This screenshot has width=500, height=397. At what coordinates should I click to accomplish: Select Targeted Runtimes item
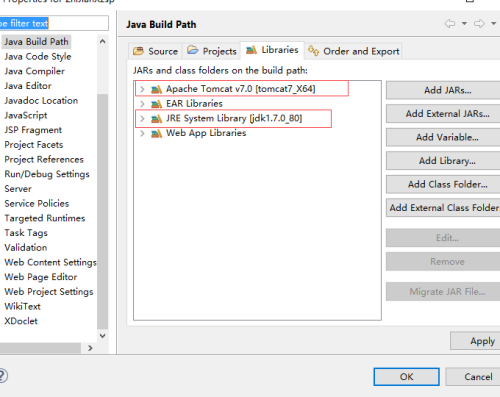(x=45, y=218)
